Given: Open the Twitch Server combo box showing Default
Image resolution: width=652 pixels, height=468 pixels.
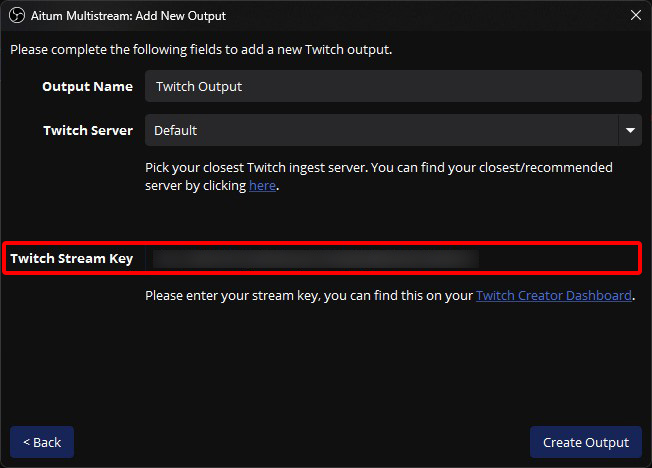Looking at the screenshot, I should click(380, 130).
